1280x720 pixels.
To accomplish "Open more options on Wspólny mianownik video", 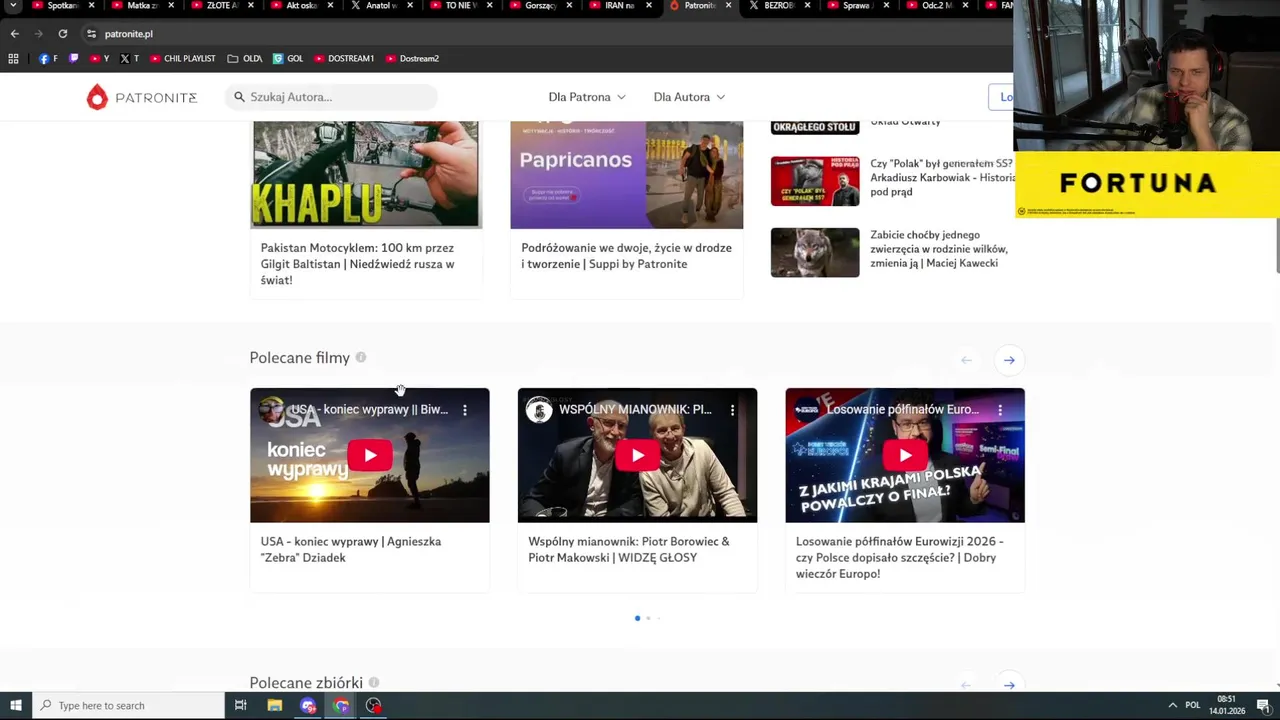I will pos(732,410).
